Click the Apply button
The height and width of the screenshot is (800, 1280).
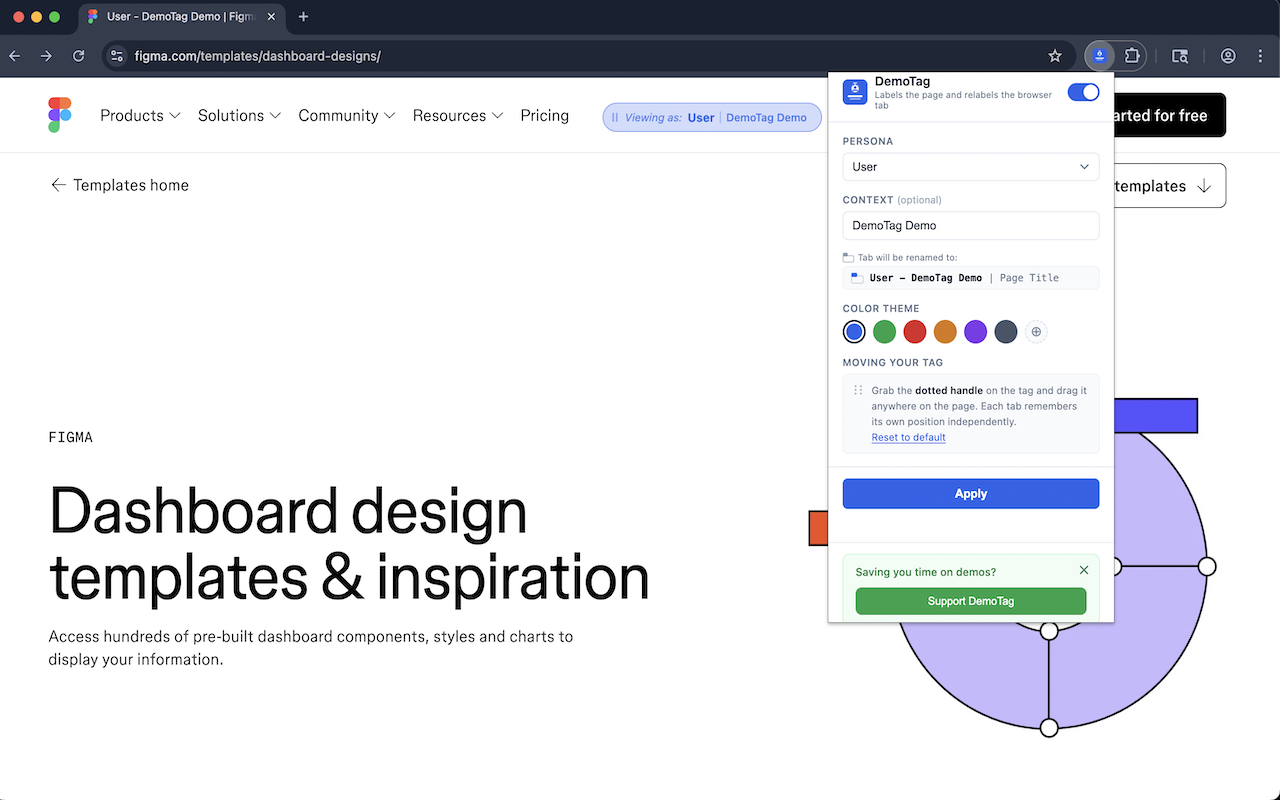coord(971,494)
